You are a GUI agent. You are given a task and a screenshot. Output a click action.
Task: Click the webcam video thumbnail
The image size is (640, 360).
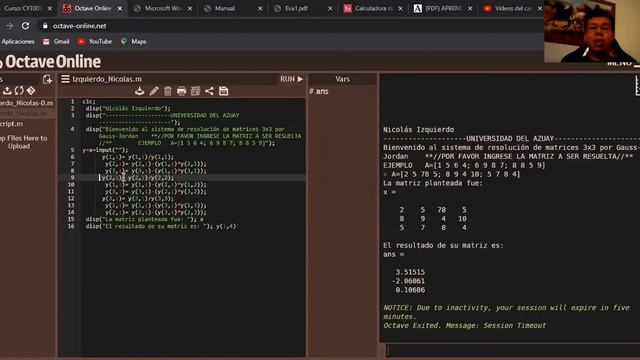click(592, 31)
